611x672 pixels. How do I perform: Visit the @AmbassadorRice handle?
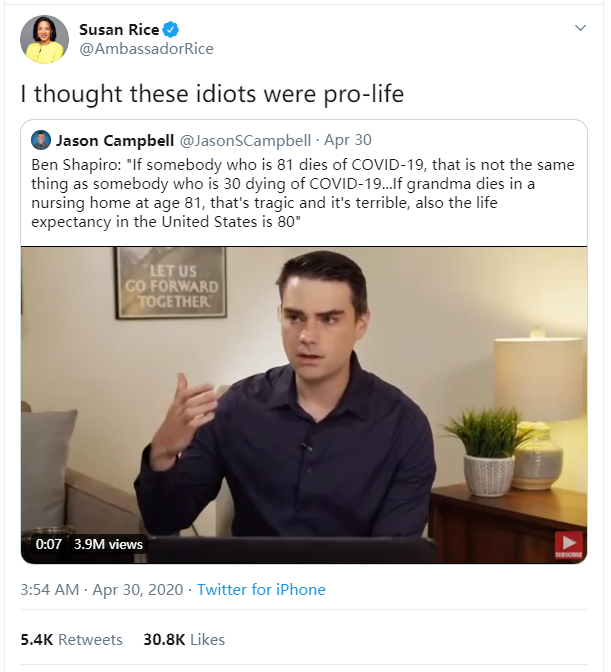point(146,49)
